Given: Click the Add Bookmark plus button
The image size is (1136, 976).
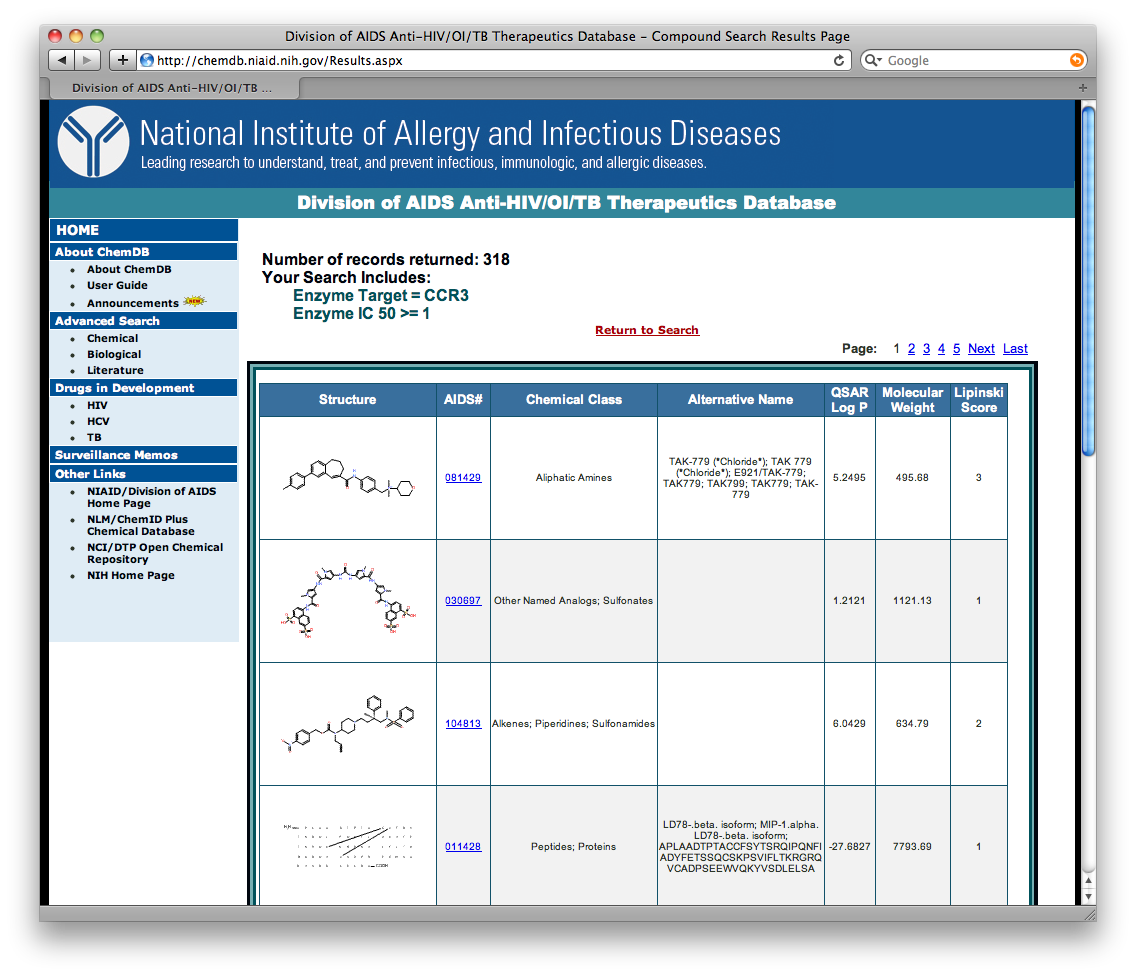Looking at the screenshot, I should coord(122,60).
